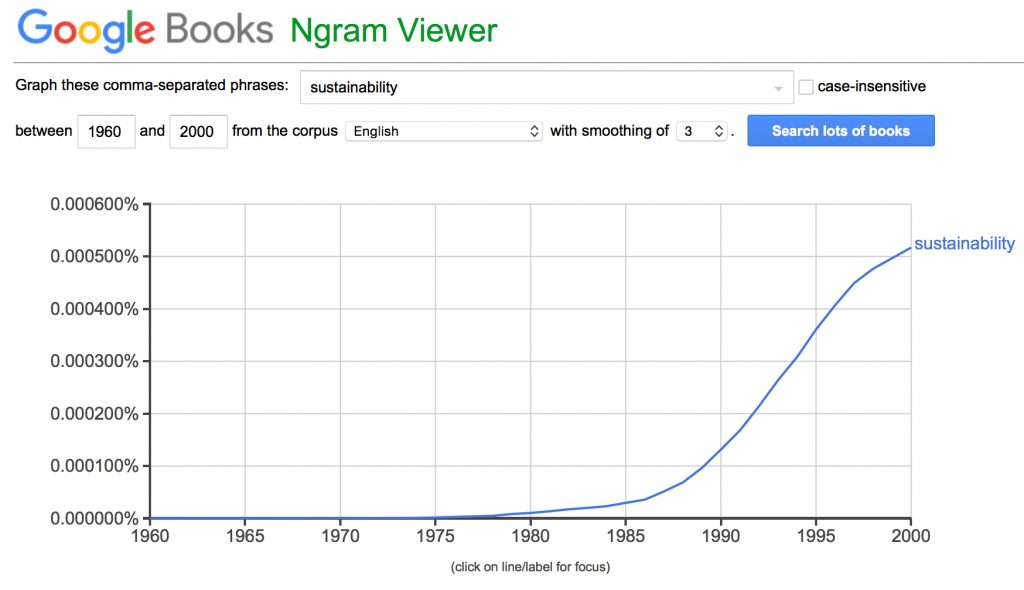Click the 1980 label on the x-axis
This screenshot has width=1024, height=590.
pyautogui.click(x=530, y=537)
